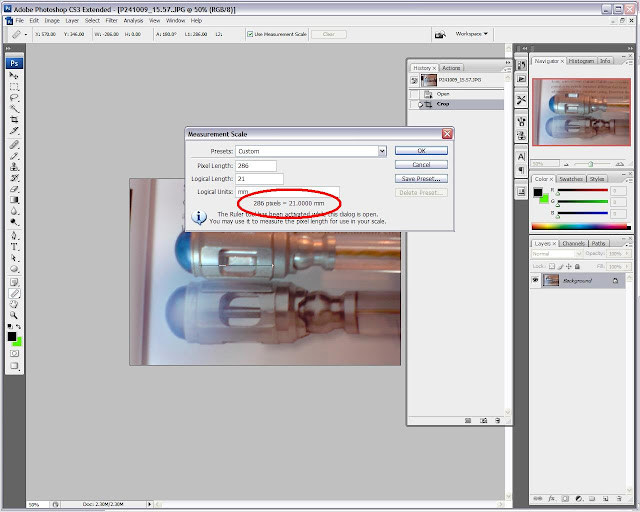Open the Filter menu
Viewport: 640px width, 512px height.
111,20
